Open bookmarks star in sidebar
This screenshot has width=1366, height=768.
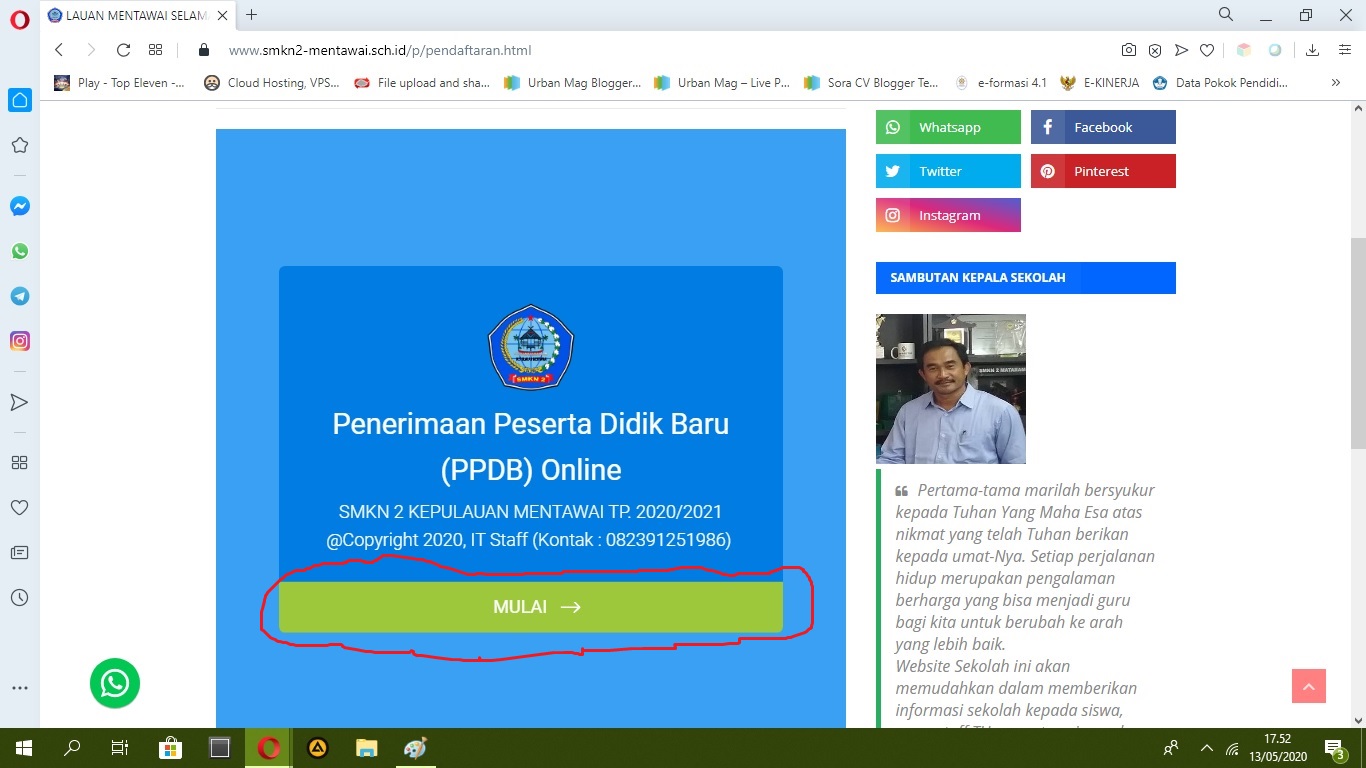[x=19, y=145]
